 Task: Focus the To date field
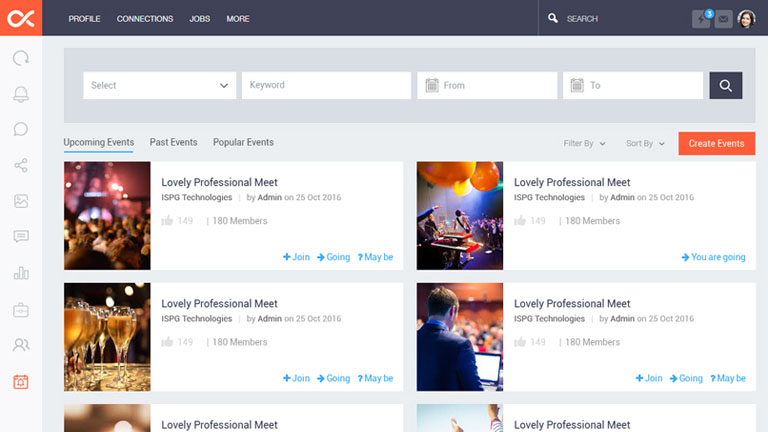point(633,86)
